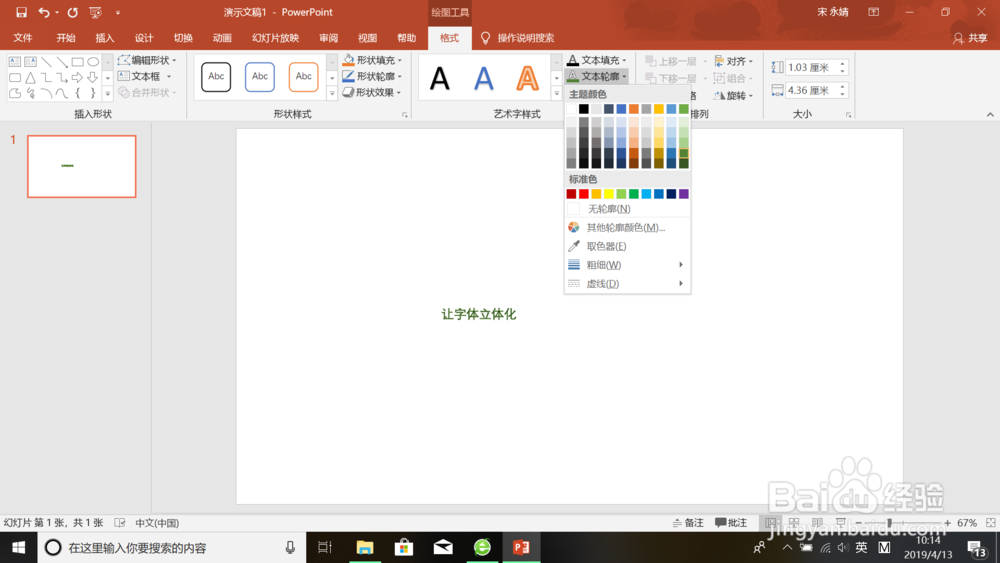This screenshot has height=563, width=1000.
Task: Pick the standard yellow color swatch
Action: [608, 194]
